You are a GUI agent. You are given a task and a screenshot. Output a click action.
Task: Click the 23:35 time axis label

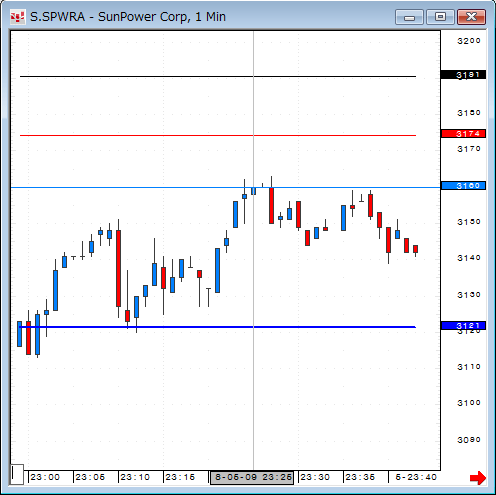360,477
